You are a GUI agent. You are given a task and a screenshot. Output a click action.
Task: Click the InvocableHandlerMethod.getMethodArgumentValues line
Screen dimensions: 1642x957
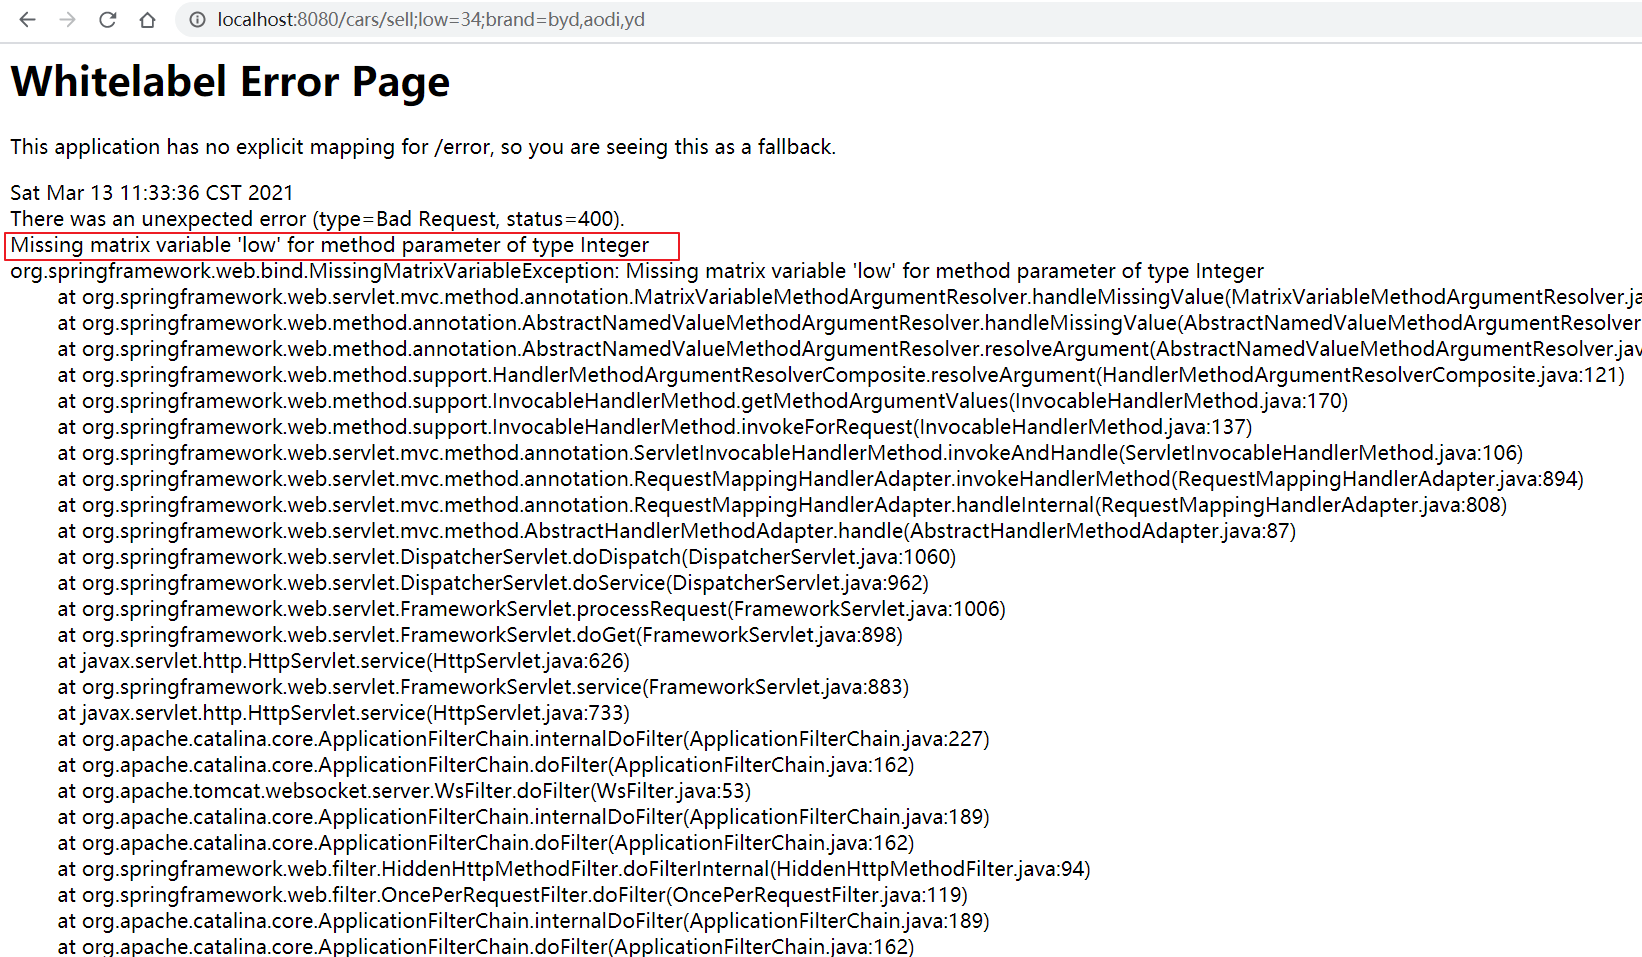pos(703,401)
